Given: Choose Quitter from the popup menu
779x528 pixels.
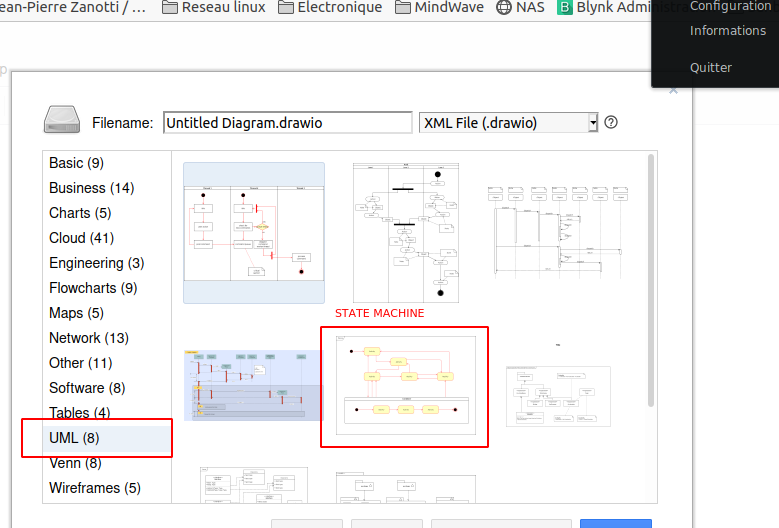Looking at the screenshot, I should tap(710, 68).
